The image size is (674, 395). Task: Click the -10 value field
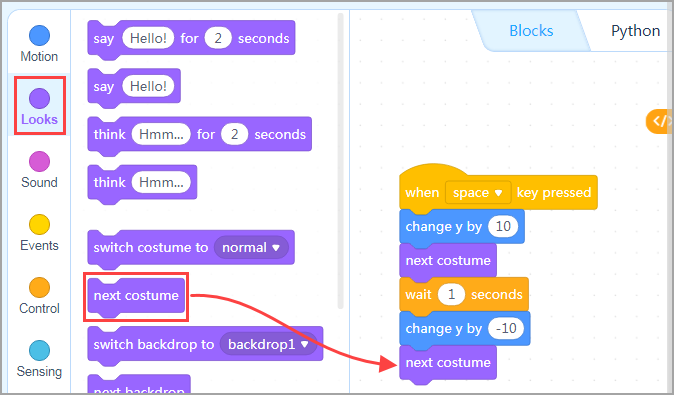(x=506, y=328)
